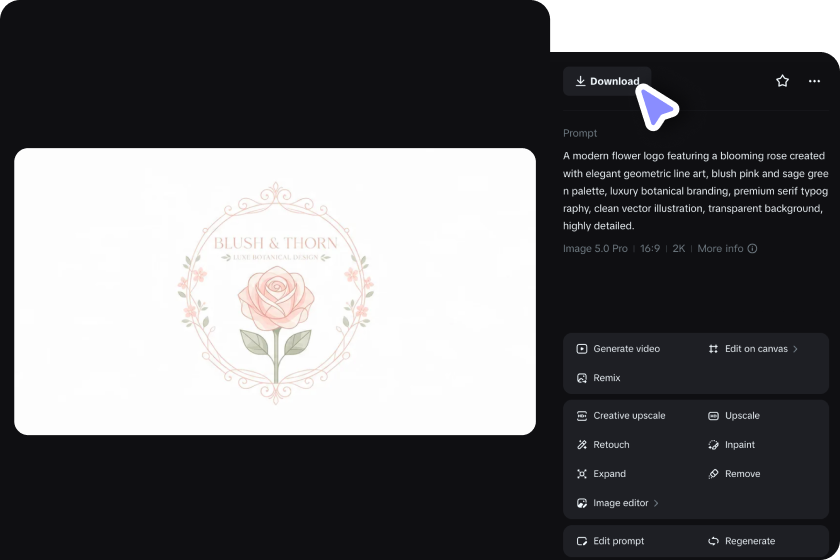Click the Remix icon
The width and height of the screenshot is (840, 560).
click(x=582, y=378)
